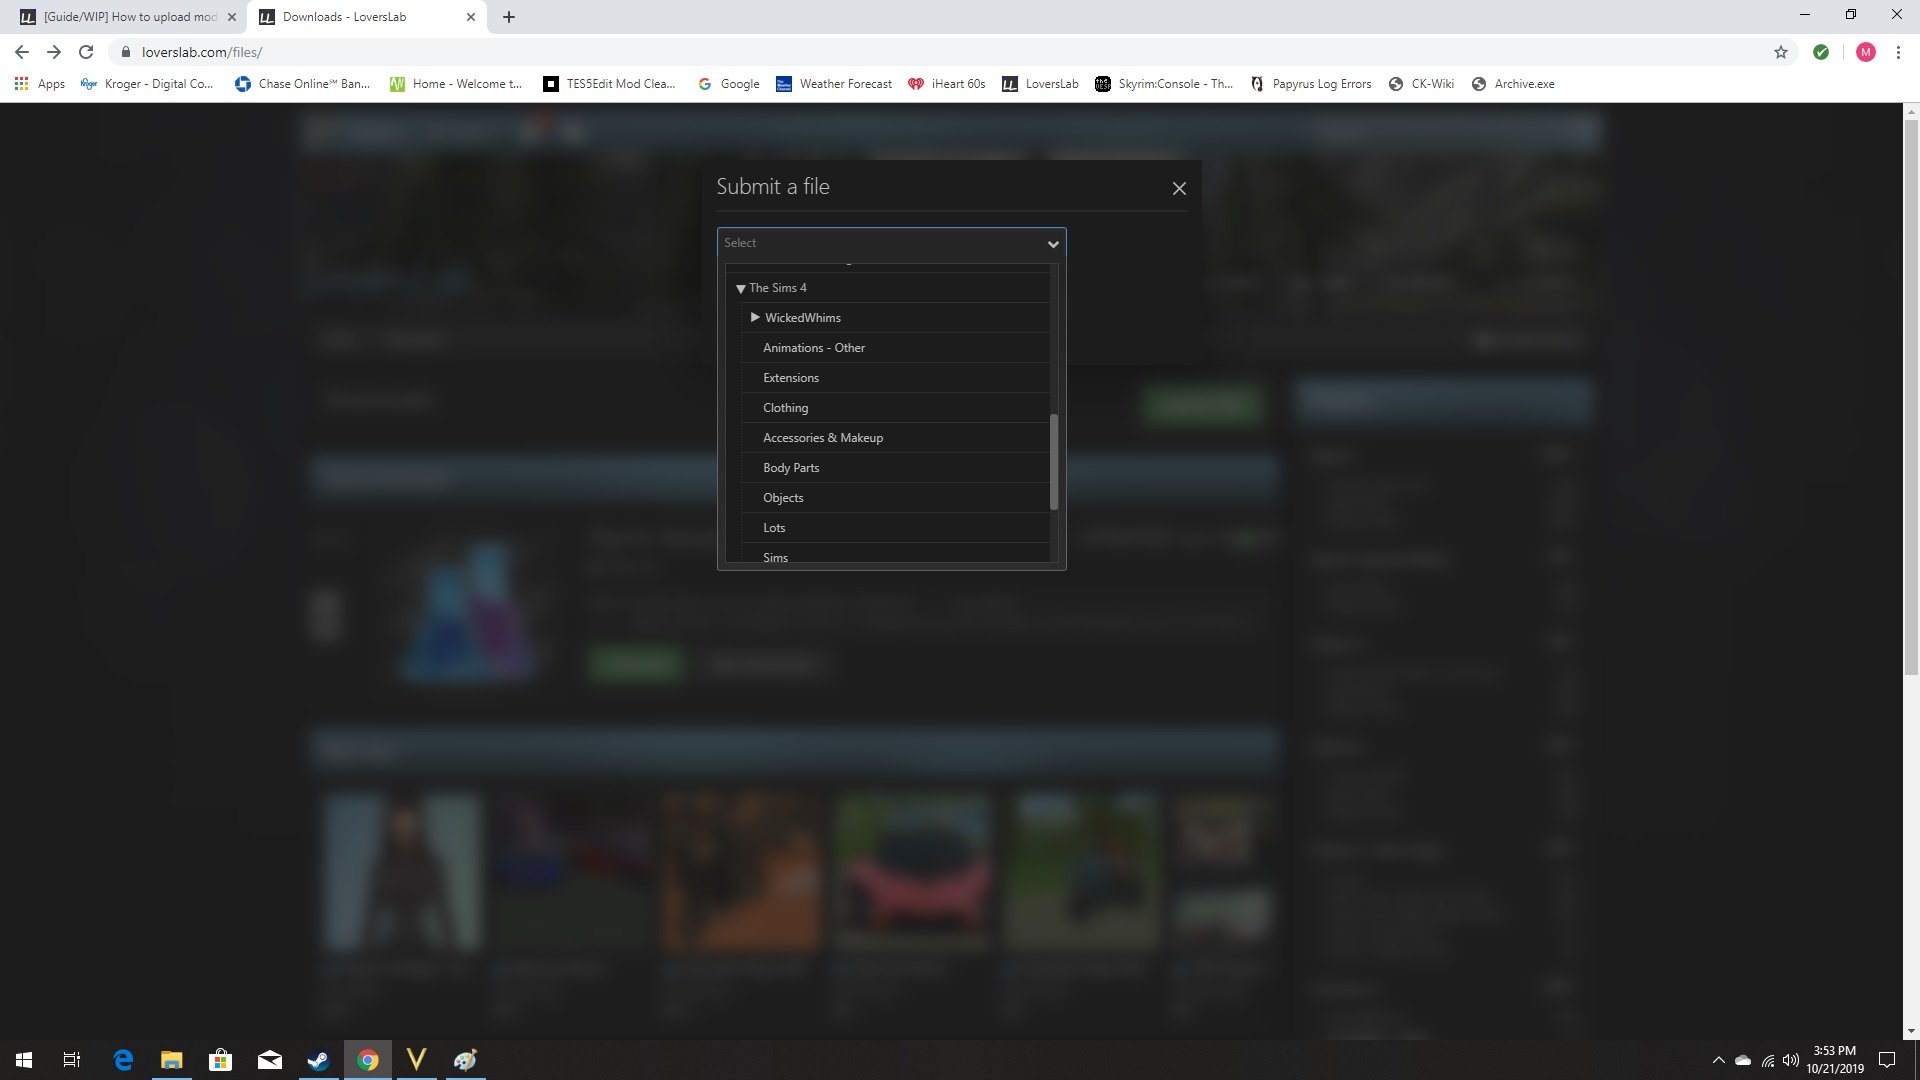Open the Home - Welcome bookmark

pos(456,84)
